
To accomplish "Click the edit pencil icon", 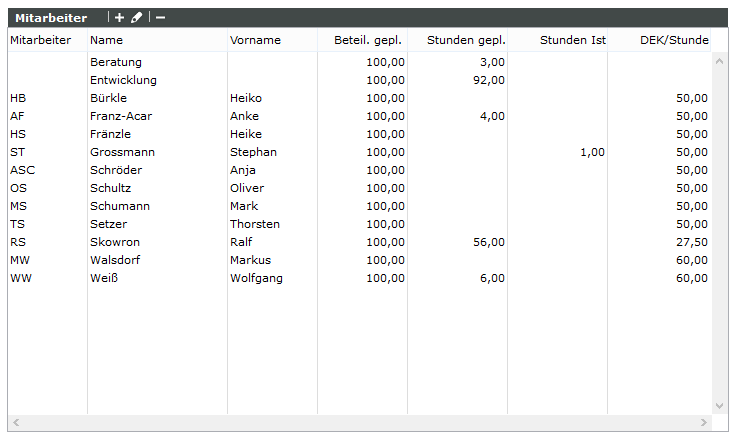I will click(137, 17).
